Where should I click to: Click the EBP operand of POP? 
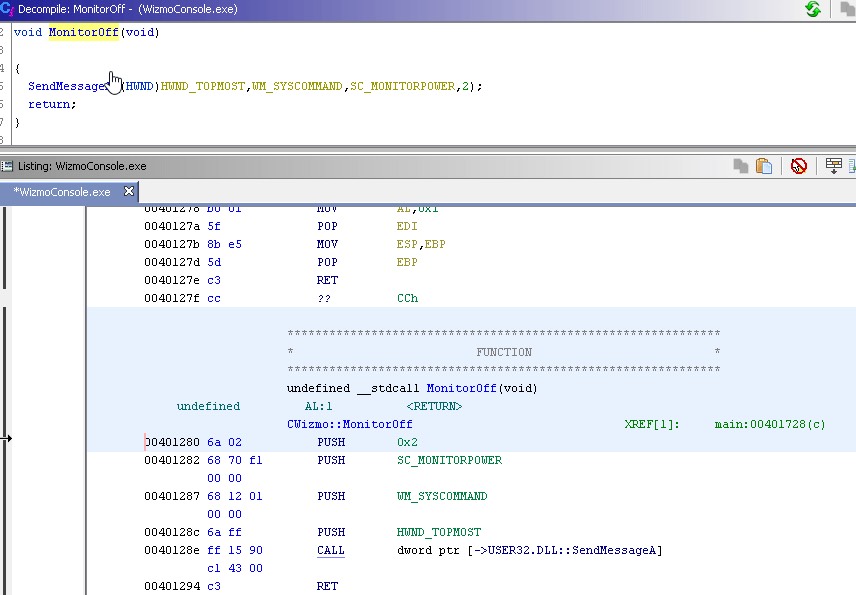[407, 262]
